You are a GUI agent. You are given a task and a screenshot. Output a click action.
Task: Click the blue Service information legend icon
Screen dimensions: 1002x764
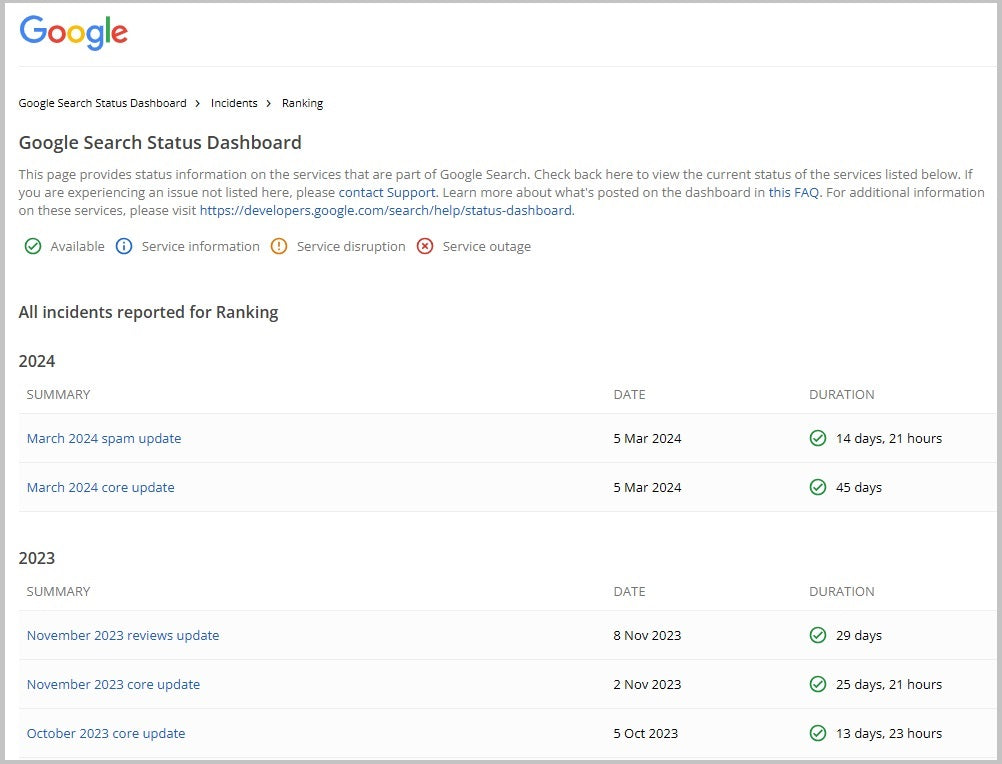[x=124, y=247]
